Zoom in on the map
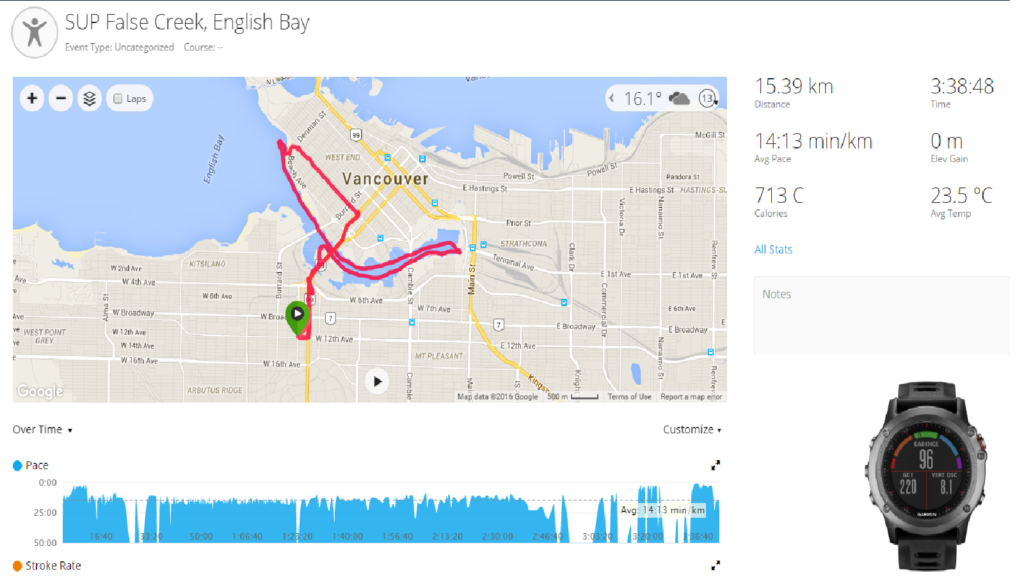 click(x=33, y=98)
